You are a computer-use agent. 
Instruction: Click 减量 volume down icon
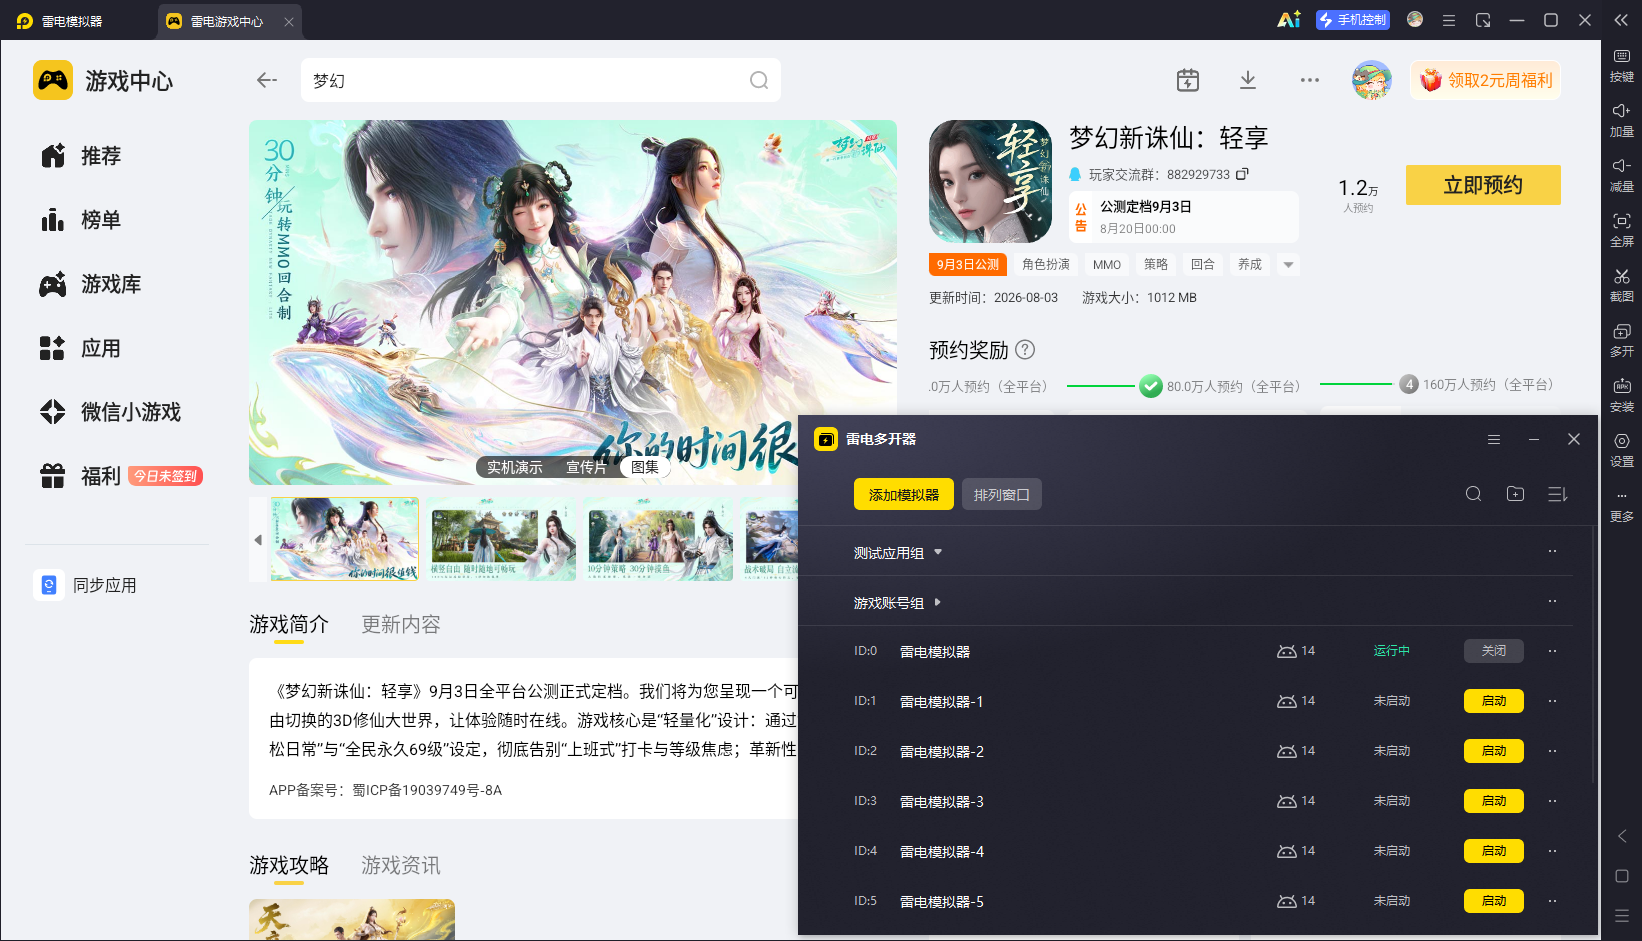tap(1622, 176)
